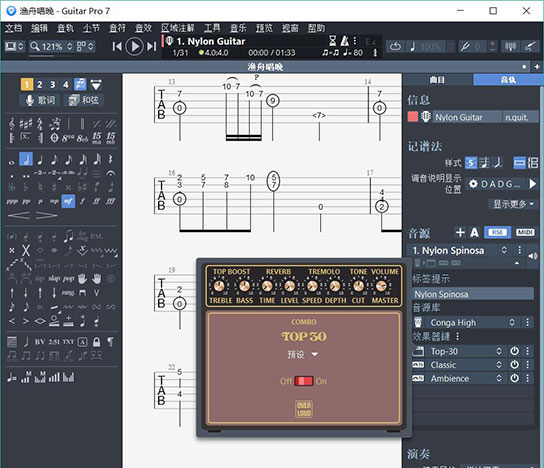Click the BV barre icon
544x468 pixels.
(x=40, y=342)
